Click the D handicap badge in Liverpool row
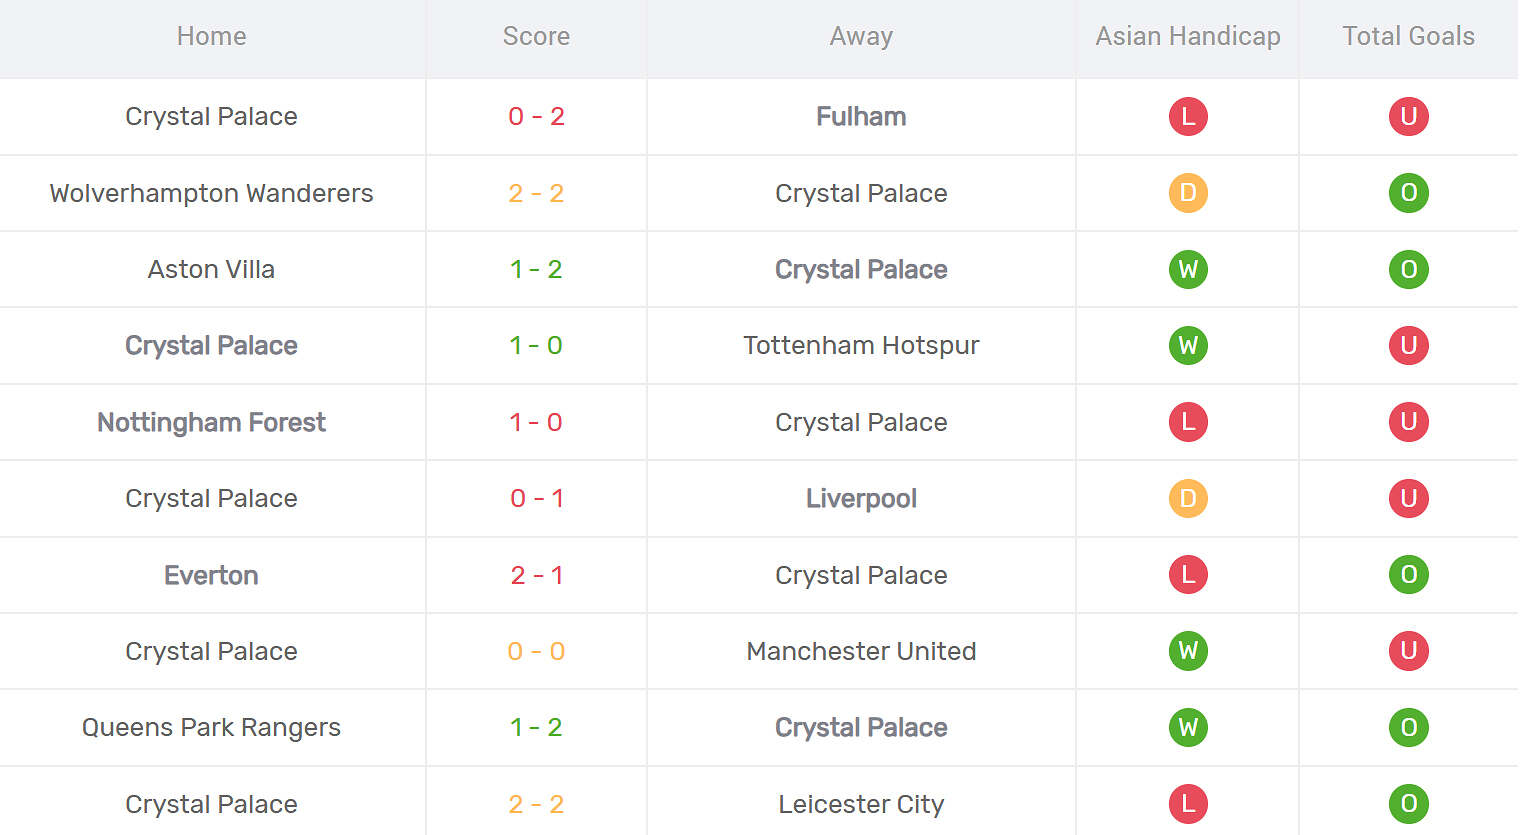1521x835 pixels. click(1188, 498)
